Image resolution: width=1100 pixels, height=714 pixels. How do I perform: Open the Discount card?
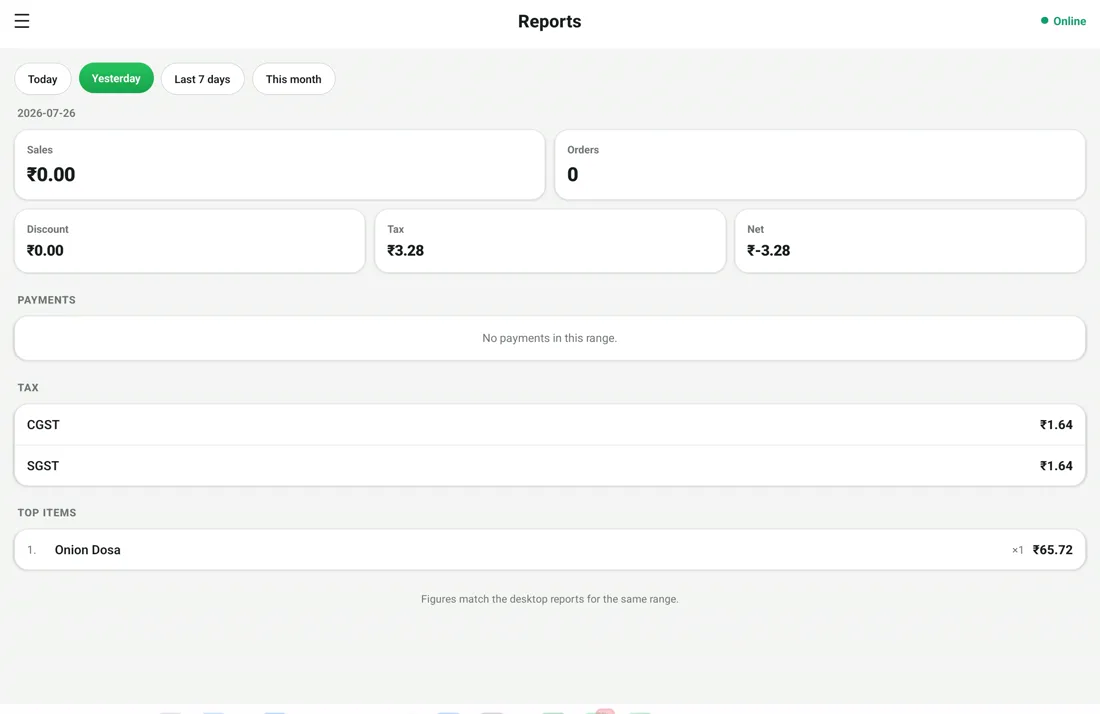point(189,241)
